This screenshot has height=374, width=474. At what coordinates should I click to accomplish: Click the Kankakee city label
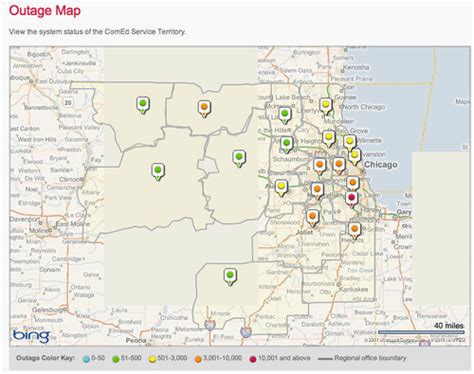coord(354,289)
